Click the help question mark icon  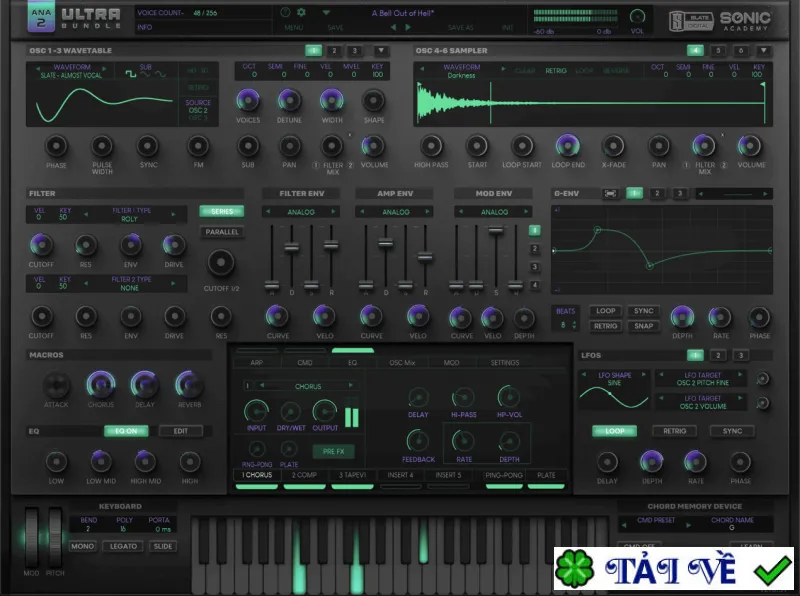286,12
